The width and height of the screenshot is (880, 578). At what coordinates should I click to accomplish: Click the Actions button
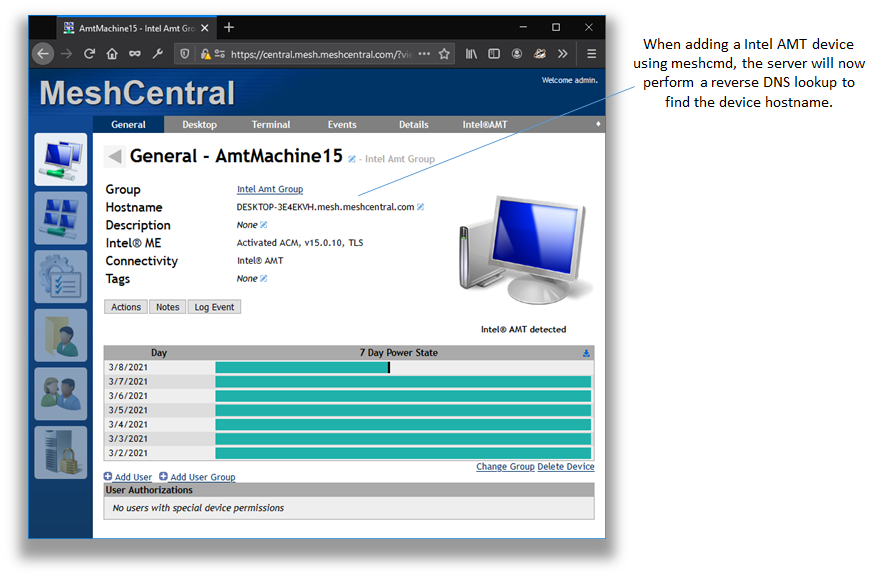pos(126,307)
